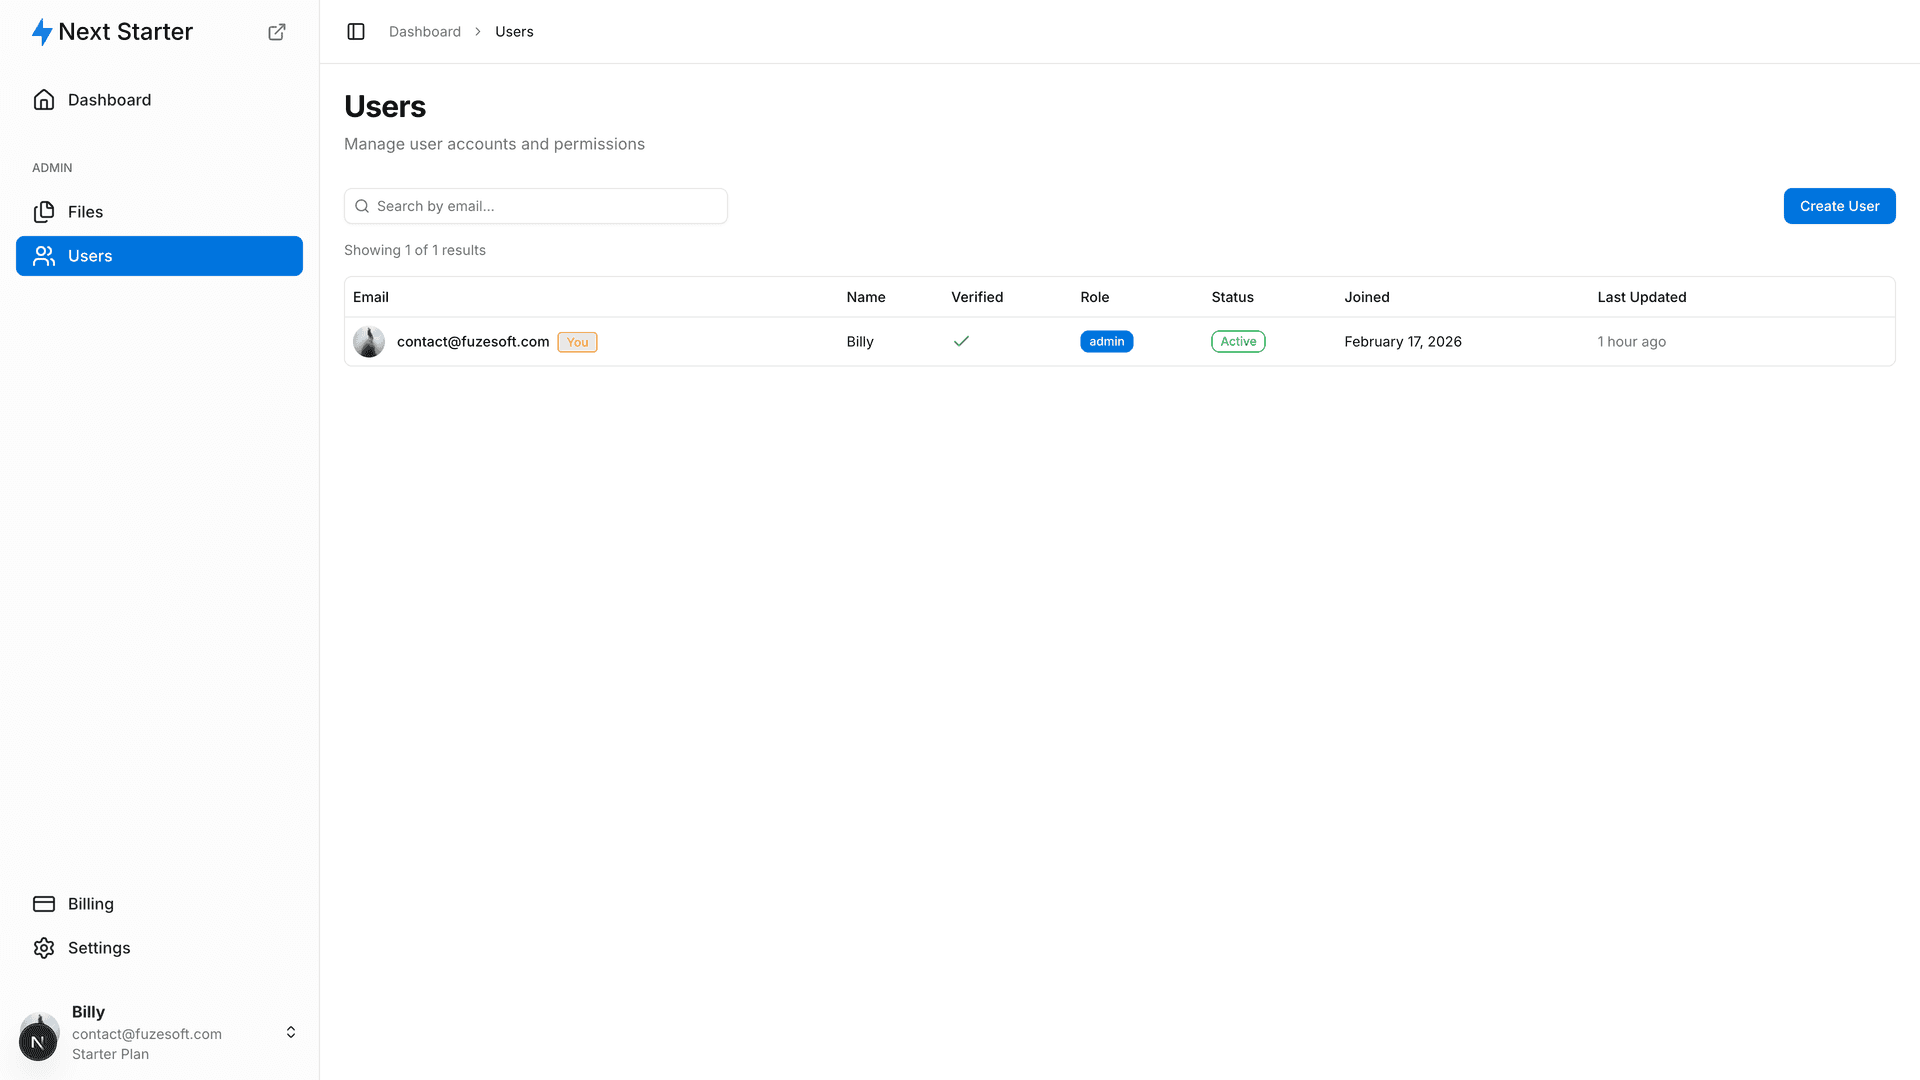The width and height of the screenshot is (1920, 1080).
Task: Click the Status column header
Action: (x=1232, y=297)
